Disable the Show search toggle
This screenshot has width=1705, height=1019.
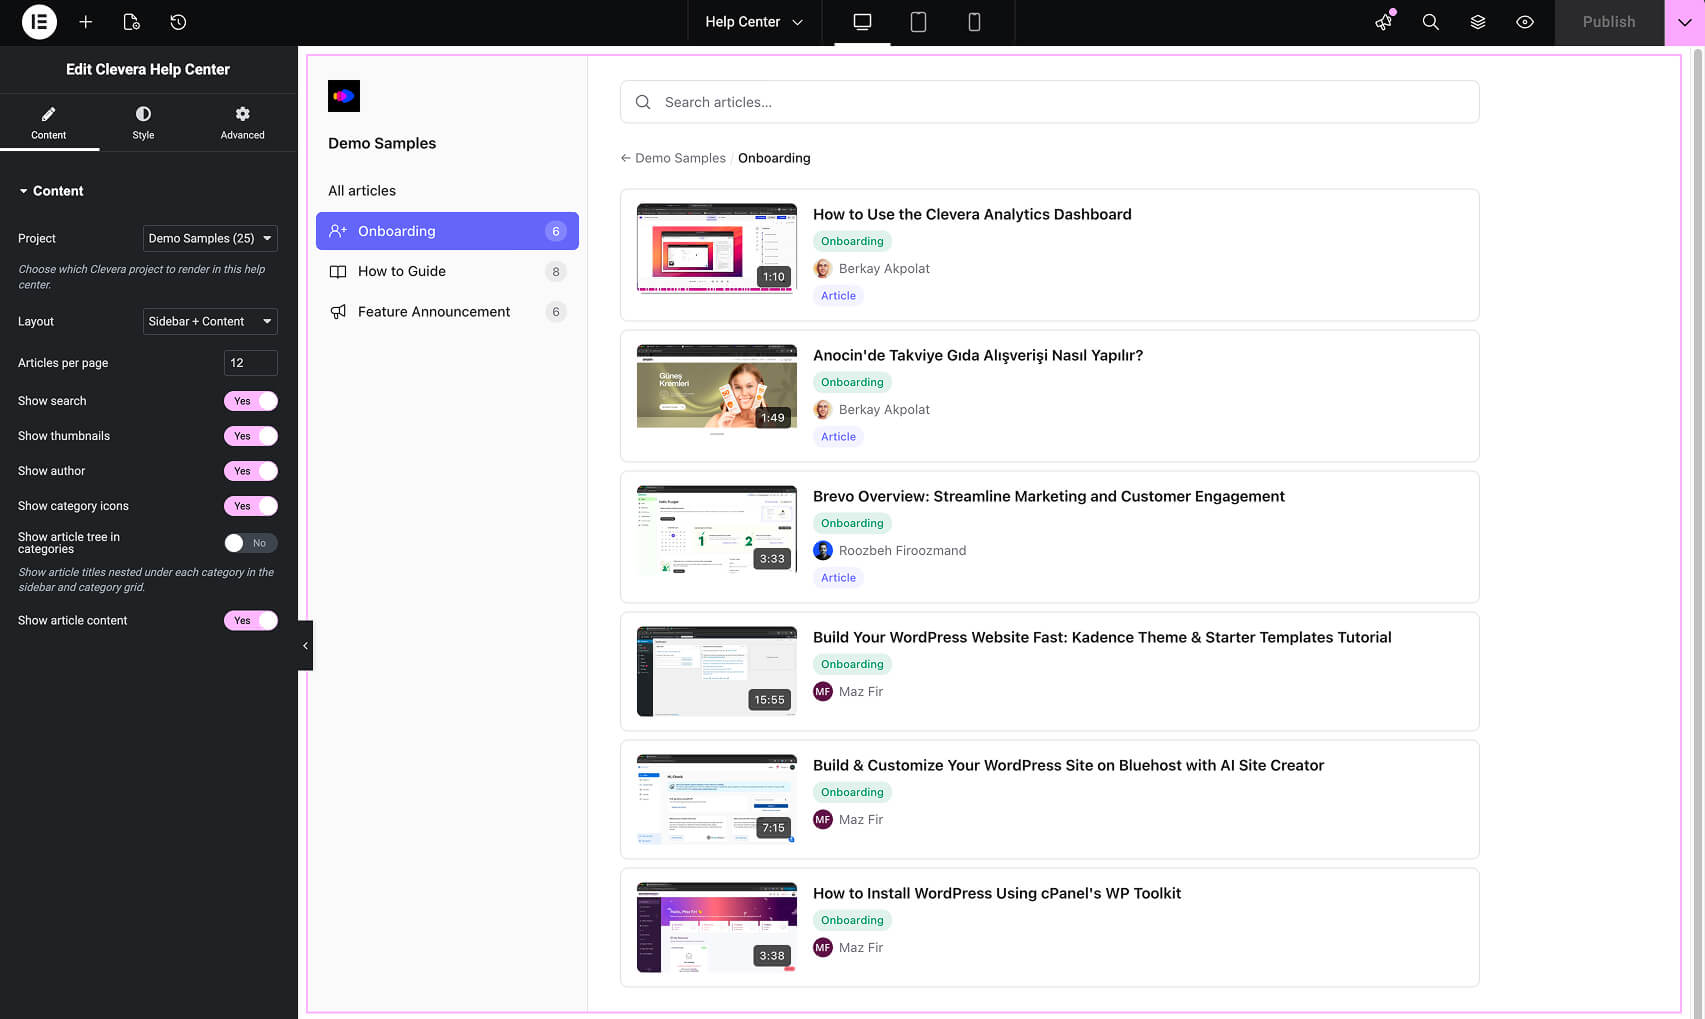pos(250,400)
